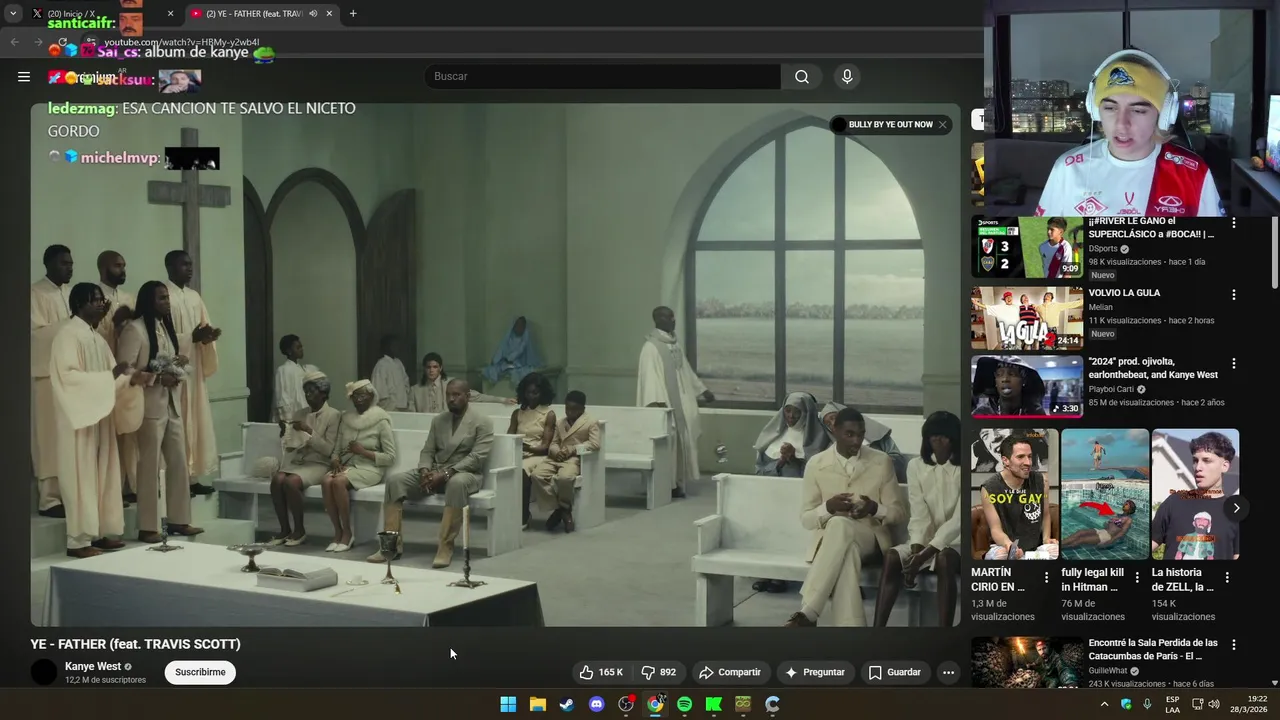Viewport: 1280px width, 720px height.
Task: Close the YE - FATHER tab
Action: [329, 13]
